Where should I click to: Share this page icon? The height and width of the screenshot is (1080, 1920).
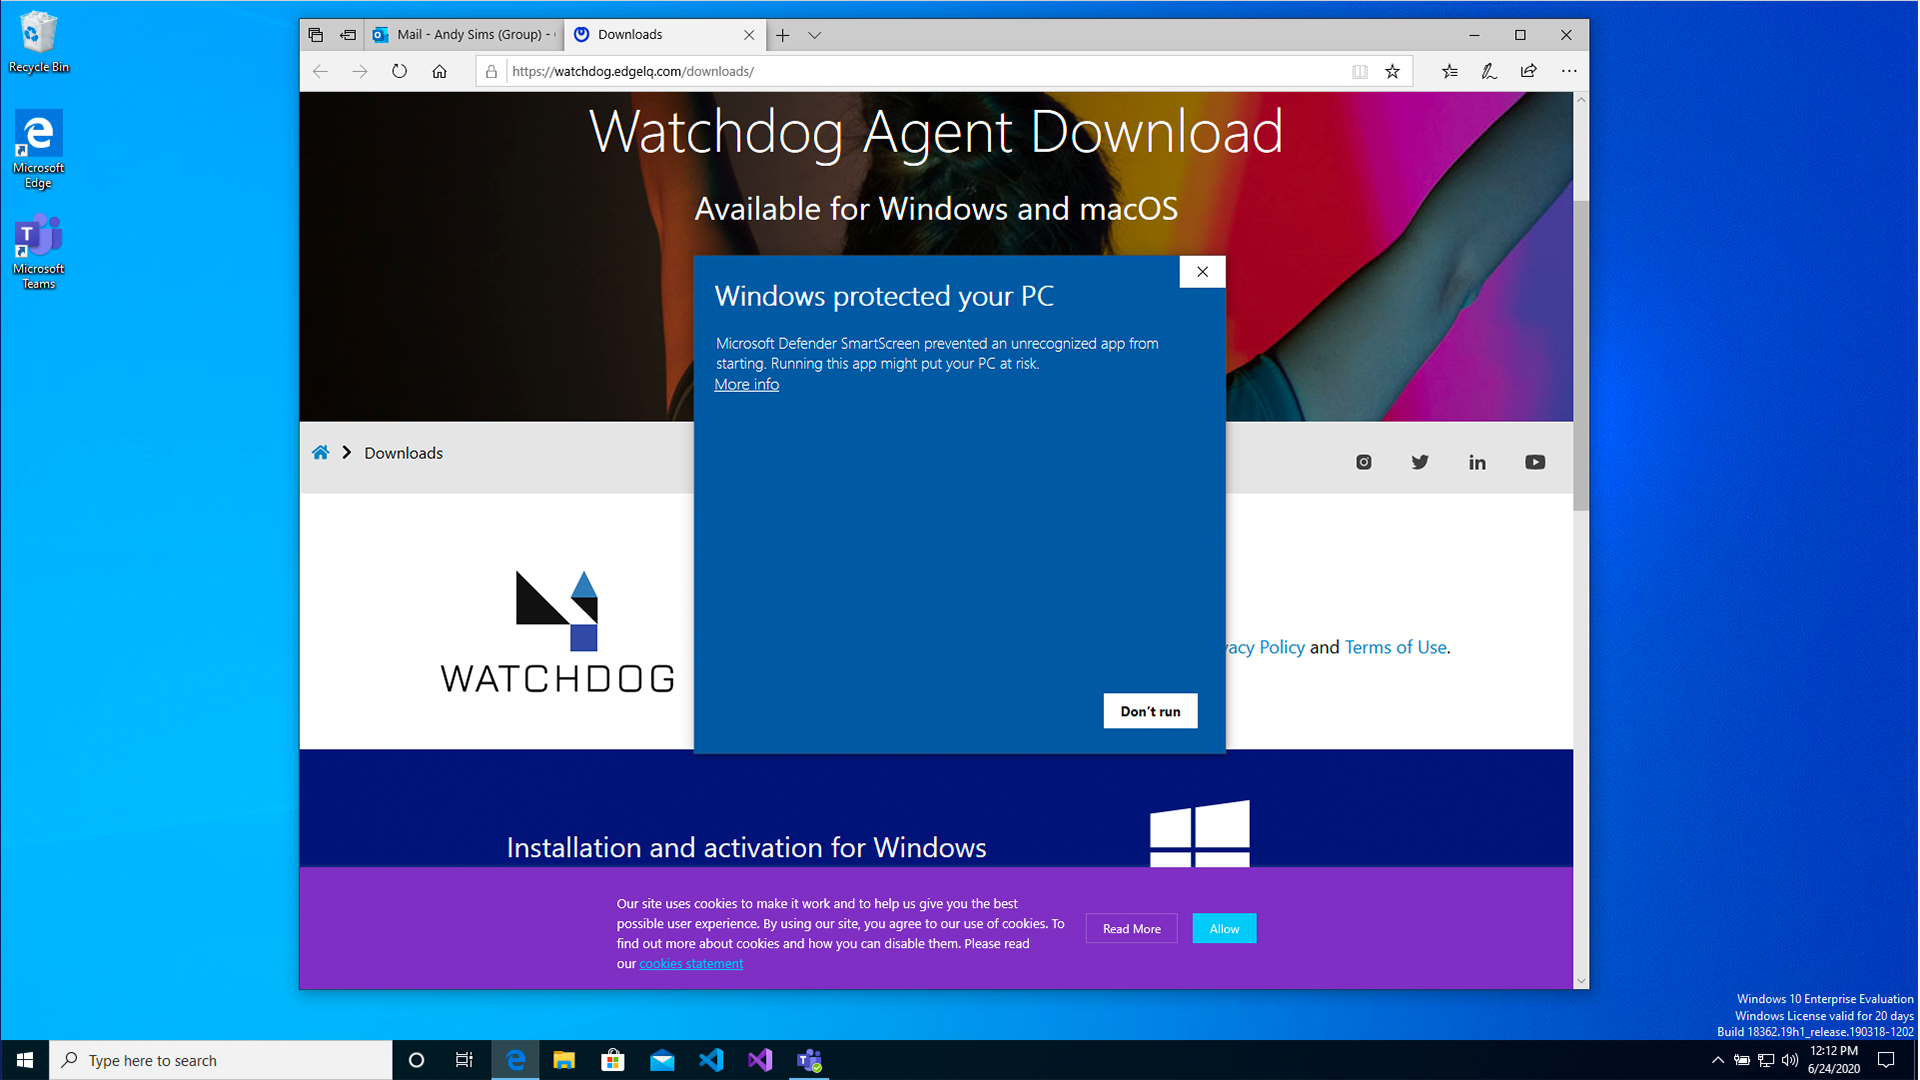click(x=1529, y=71)
